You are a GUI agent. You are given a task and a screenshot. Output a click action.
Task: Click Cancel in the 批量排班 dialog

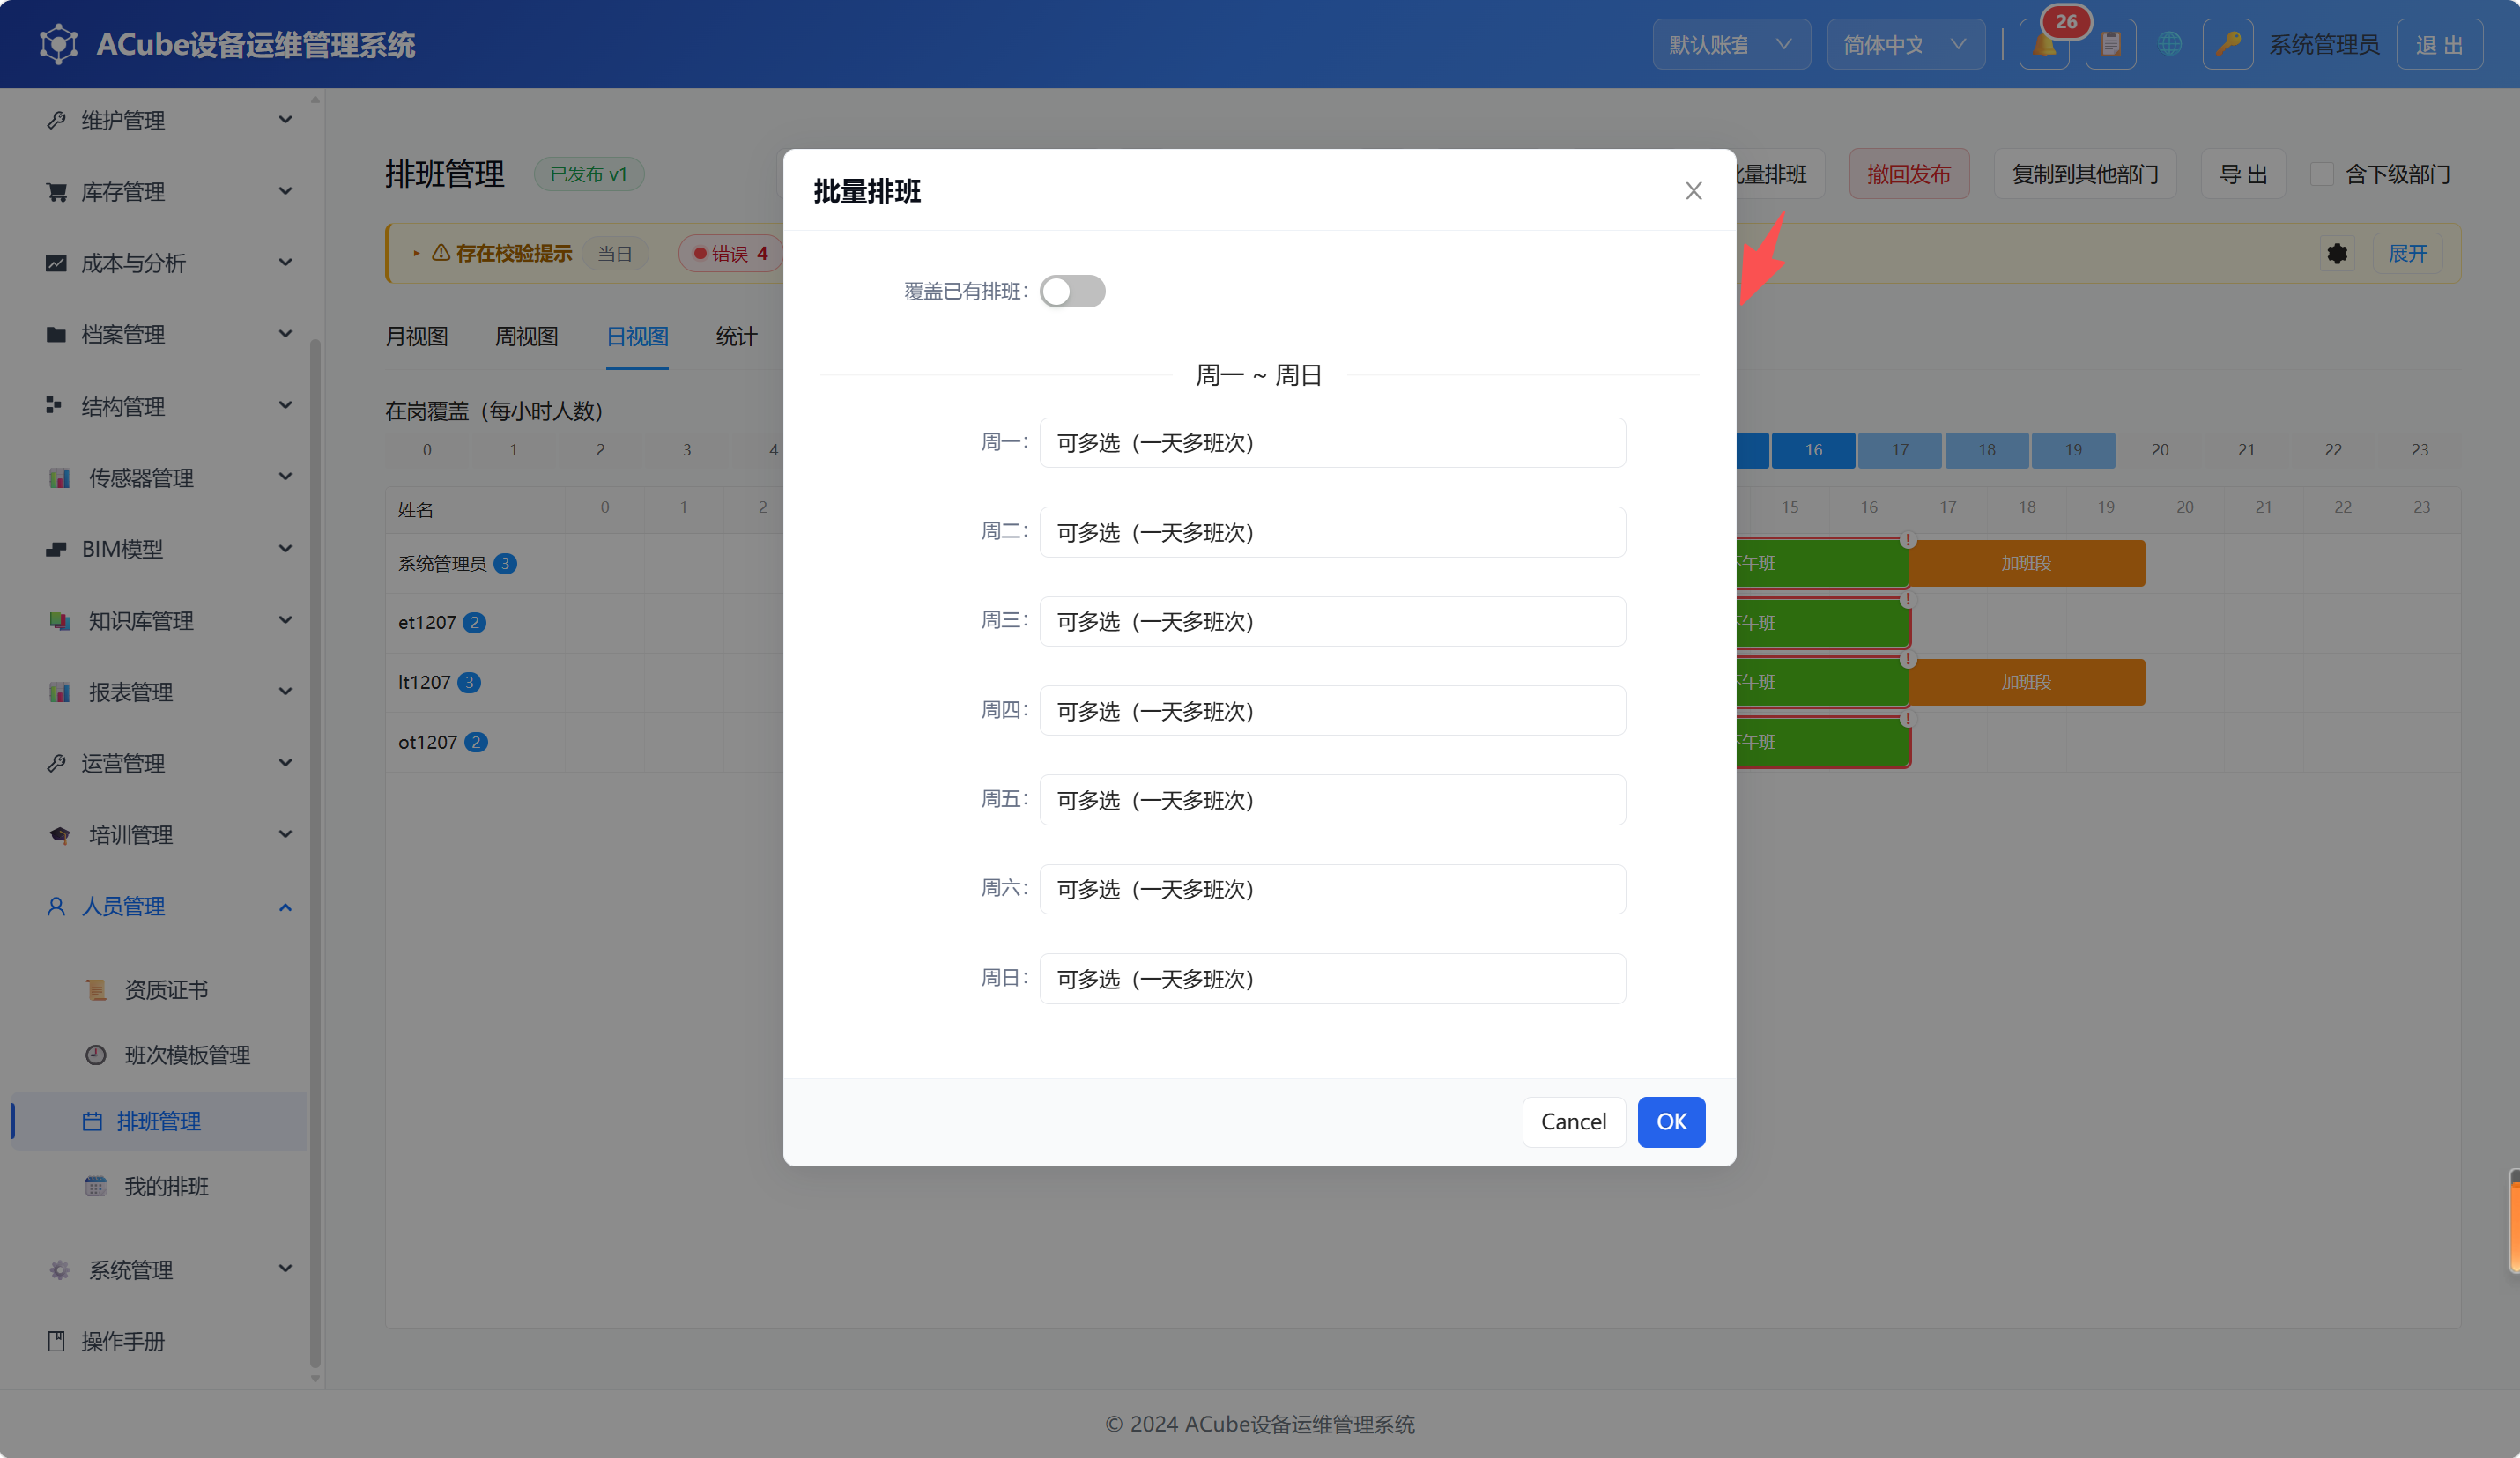1573,1121
